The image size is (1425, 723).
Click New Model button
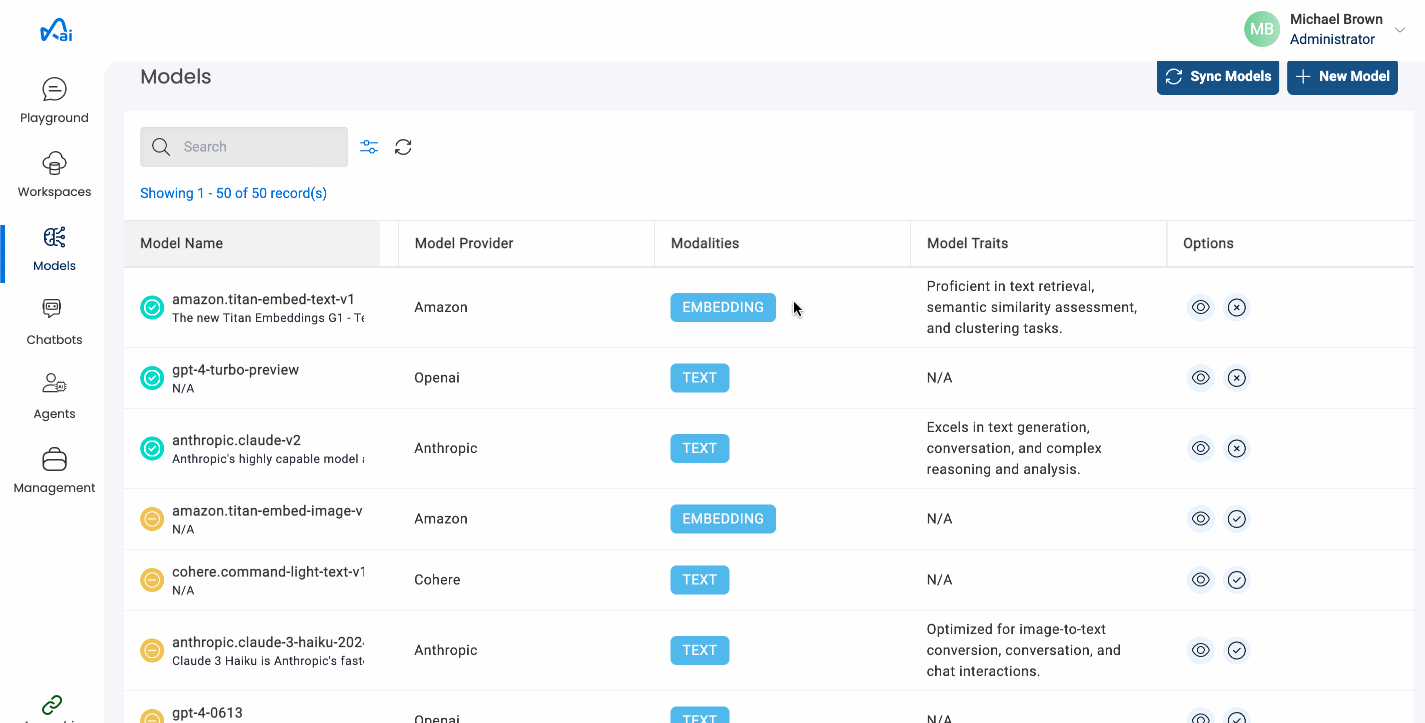[x=1342, y=76]
